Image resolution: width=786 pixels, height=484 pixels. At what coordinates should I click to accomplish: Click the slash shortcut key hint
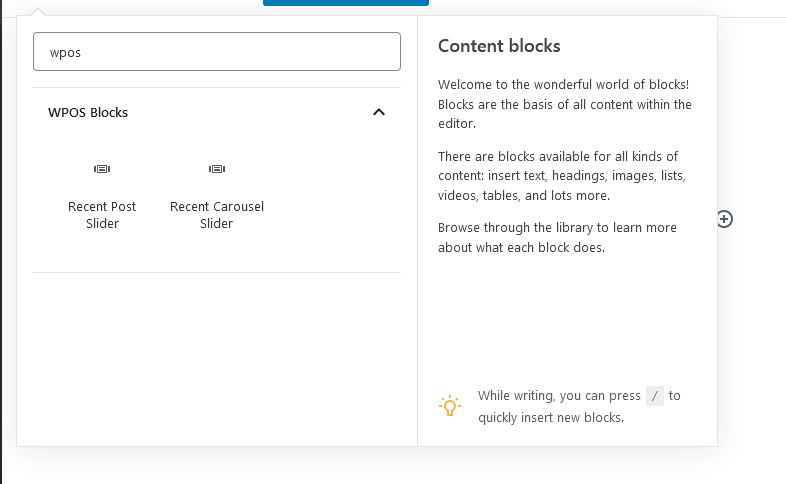click(x=655, y=396)
